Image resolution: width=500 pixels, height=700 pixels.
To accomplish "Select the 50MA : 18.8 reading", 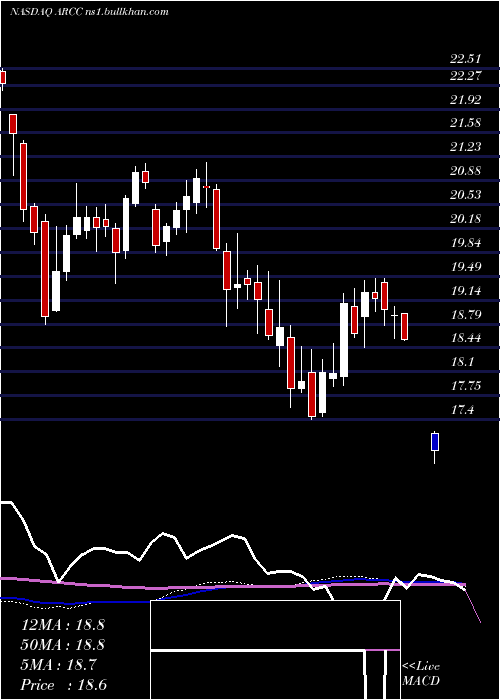I will tap(62, 645).
